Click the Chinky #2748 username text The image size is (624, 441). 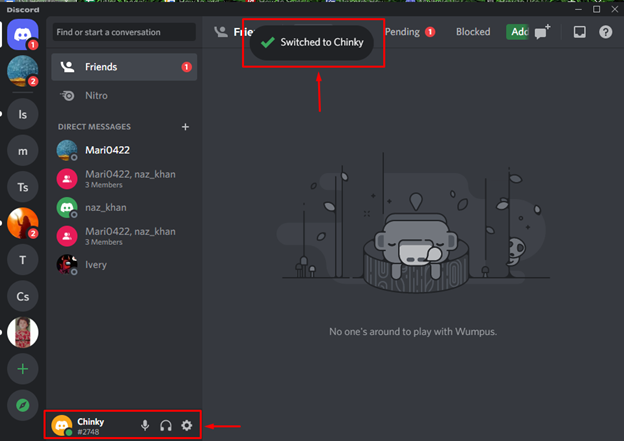[91, 426]
